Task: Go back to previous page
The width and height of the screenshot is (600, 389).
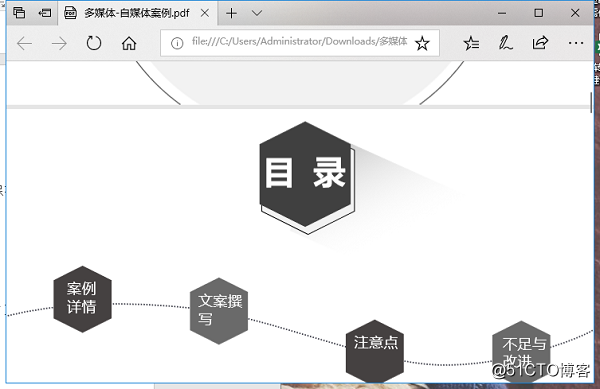Action: click(24, 43)
